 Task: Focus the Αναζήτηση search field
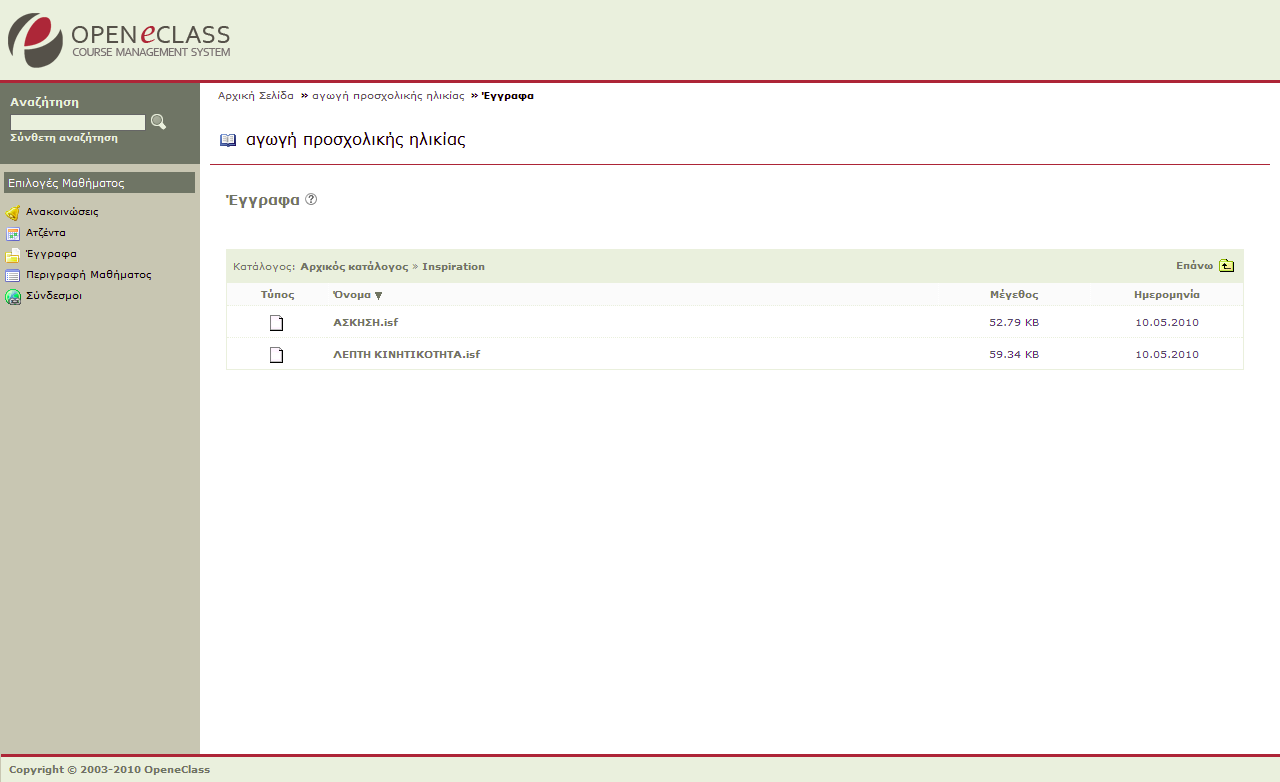[x=78, y=122]
